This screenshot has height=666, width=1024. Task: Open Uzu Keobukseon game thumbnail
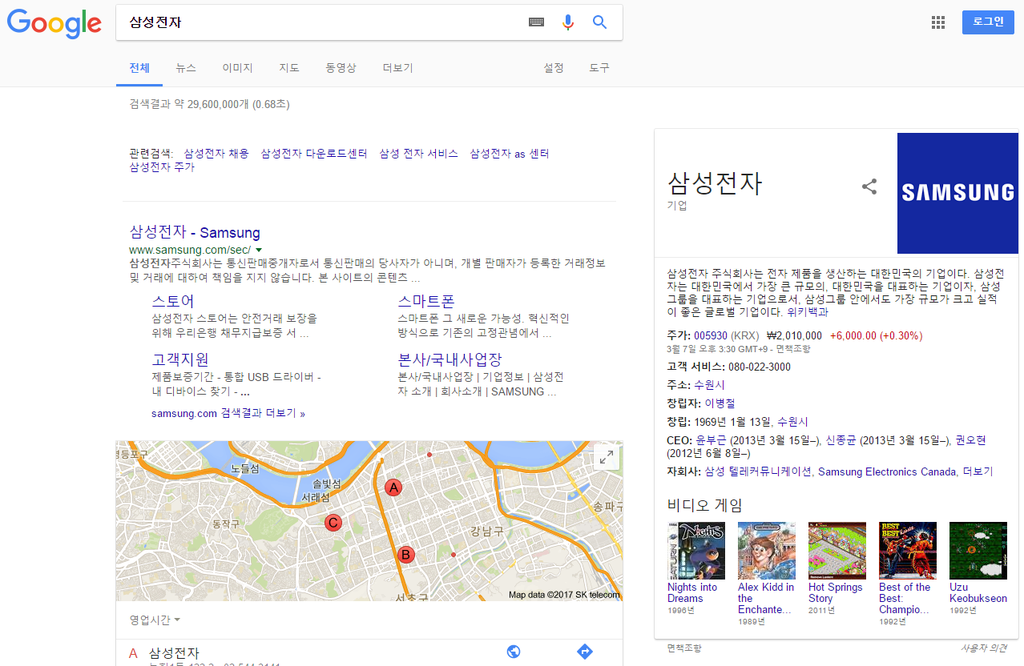[x=978, y=550]
